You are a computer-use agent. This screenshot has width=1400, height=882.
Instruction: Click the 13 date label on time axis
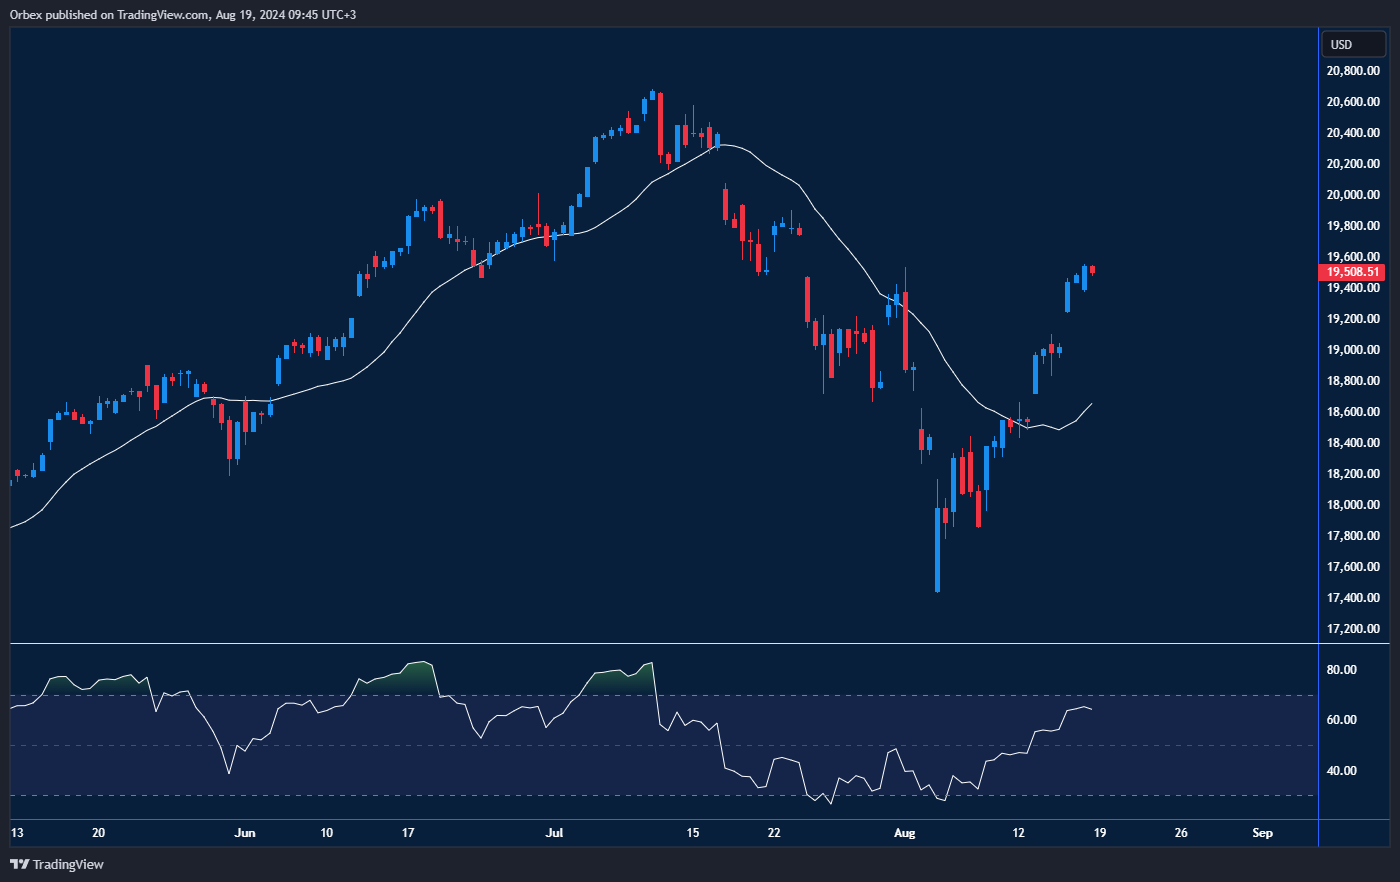tap(17, 833)
